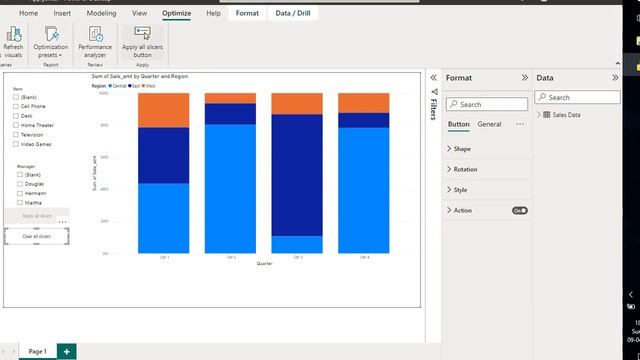Click the search icon in Format pane
640x360 pixels.
point(453,104)
